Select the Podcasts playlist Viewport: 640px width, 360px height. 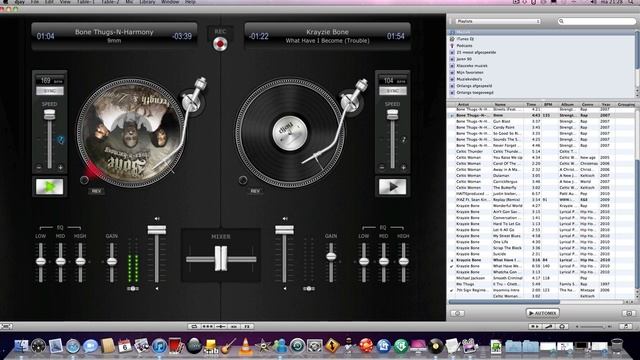[464, 46]
